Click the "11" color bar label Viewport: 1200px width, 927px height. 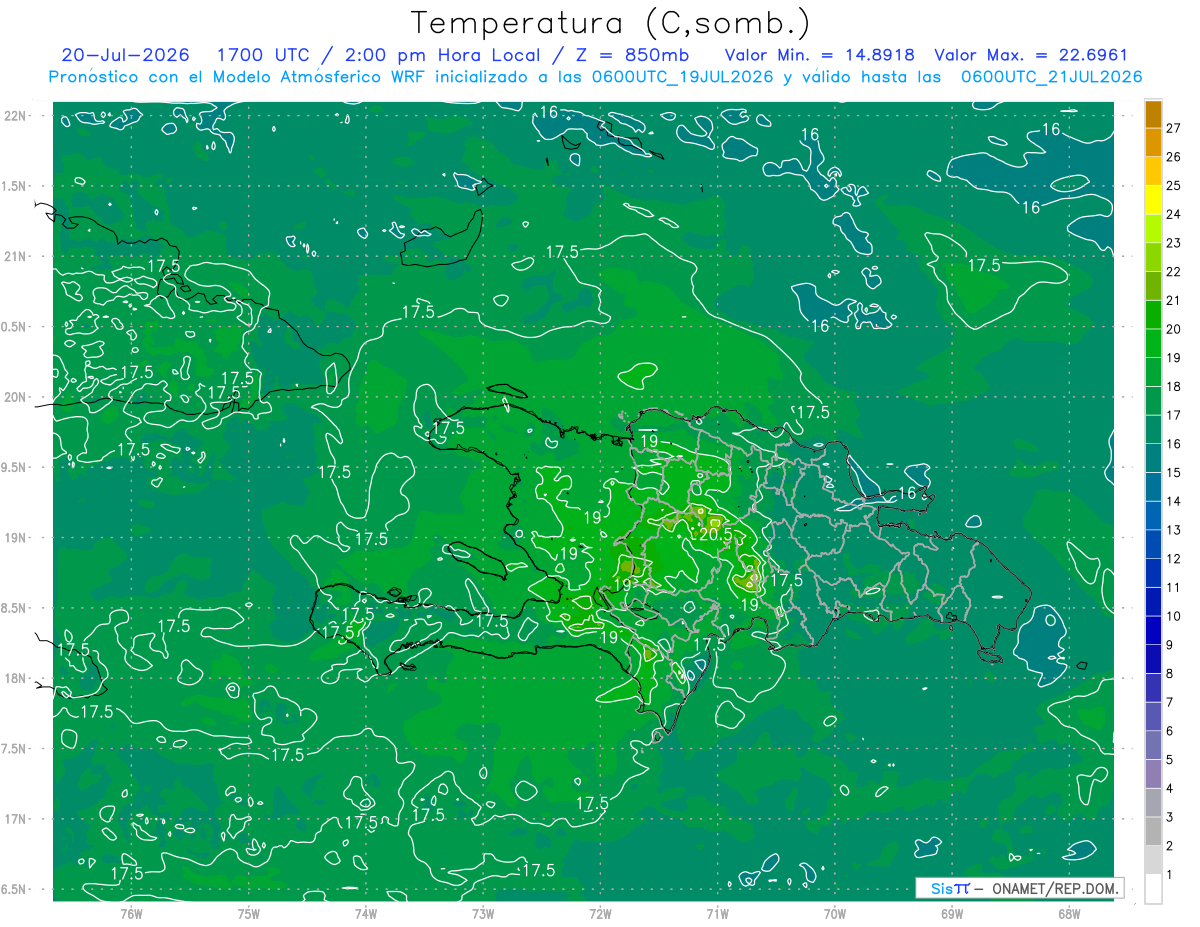(1174, 587)
